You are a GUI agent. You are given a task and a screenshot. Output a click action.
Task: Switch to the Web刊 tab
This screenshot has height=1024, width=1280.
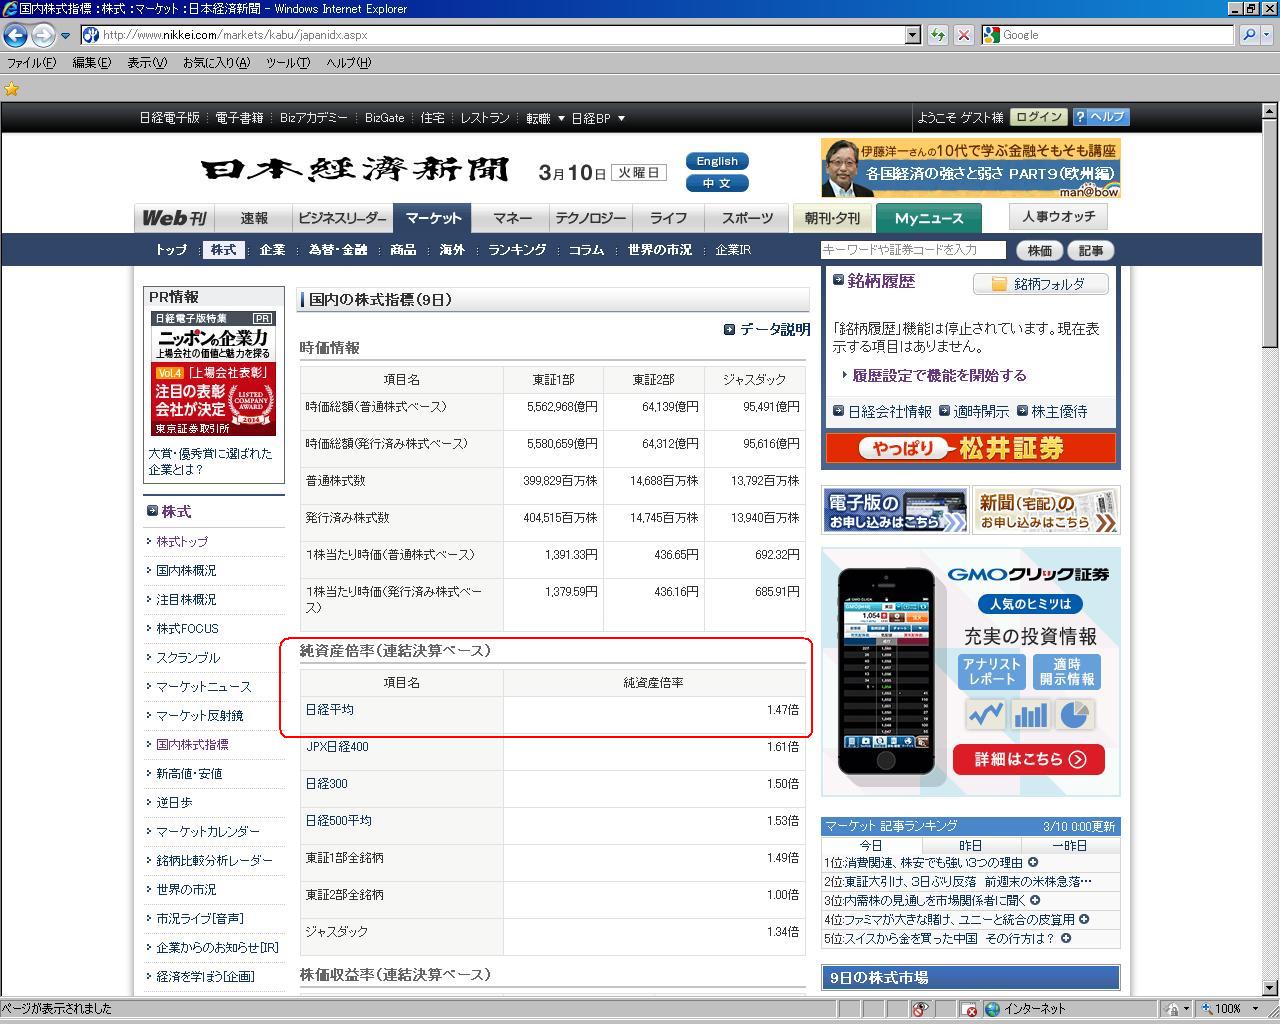point(174,218)
